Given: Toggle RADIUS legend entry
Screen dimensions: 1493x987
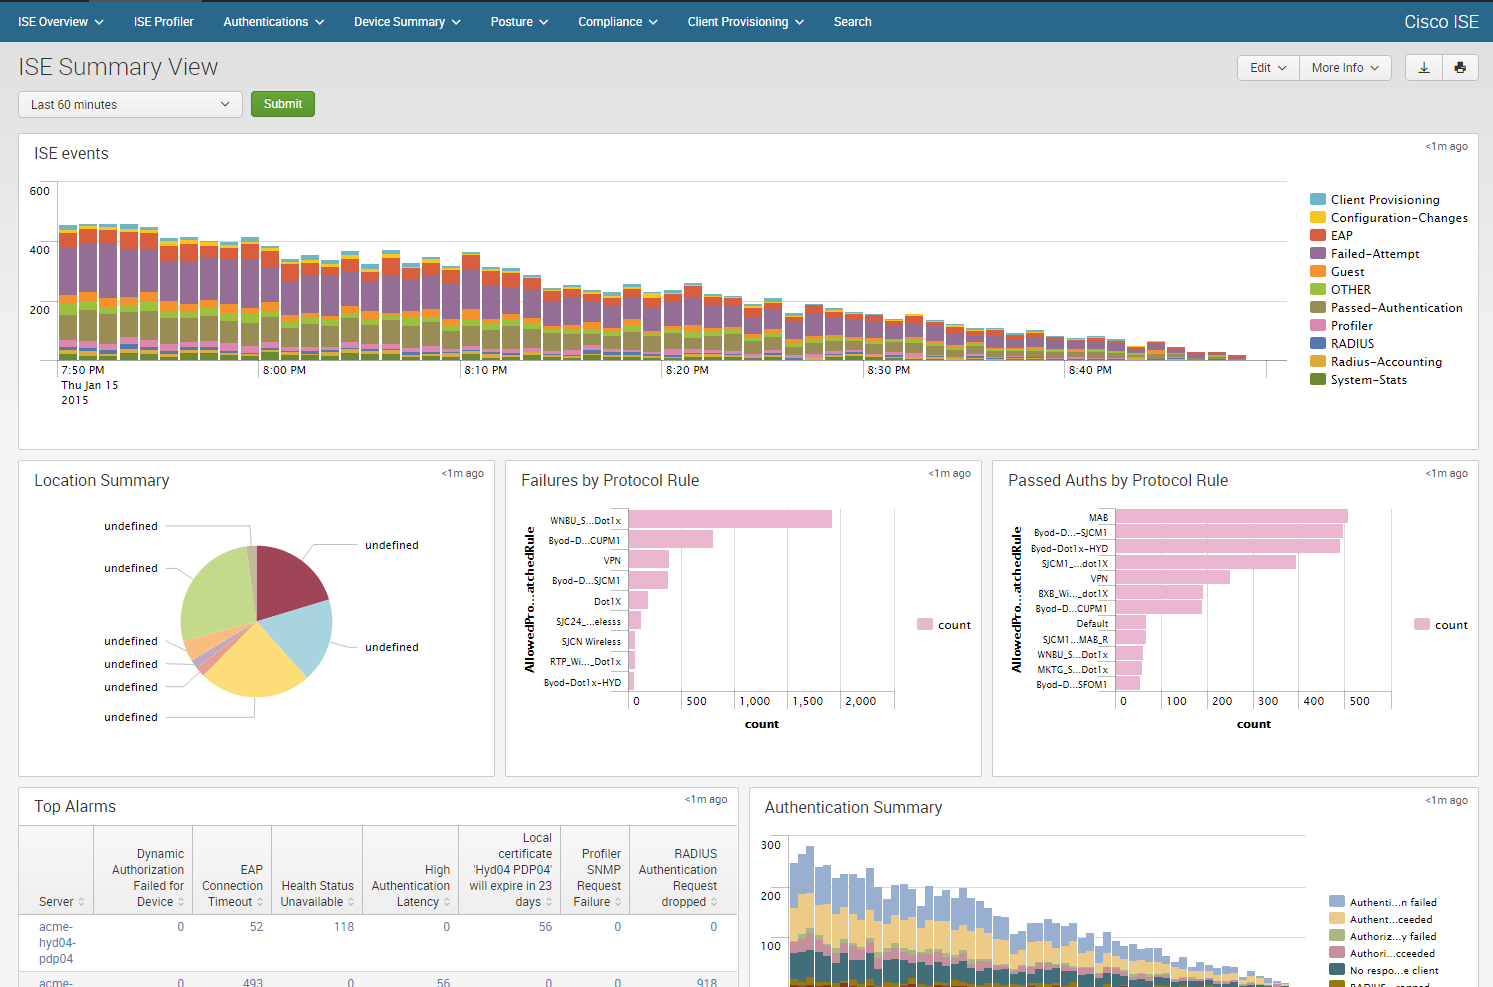Looking at the screenshot, I should pyautogui.click(x=1342, y=344).
